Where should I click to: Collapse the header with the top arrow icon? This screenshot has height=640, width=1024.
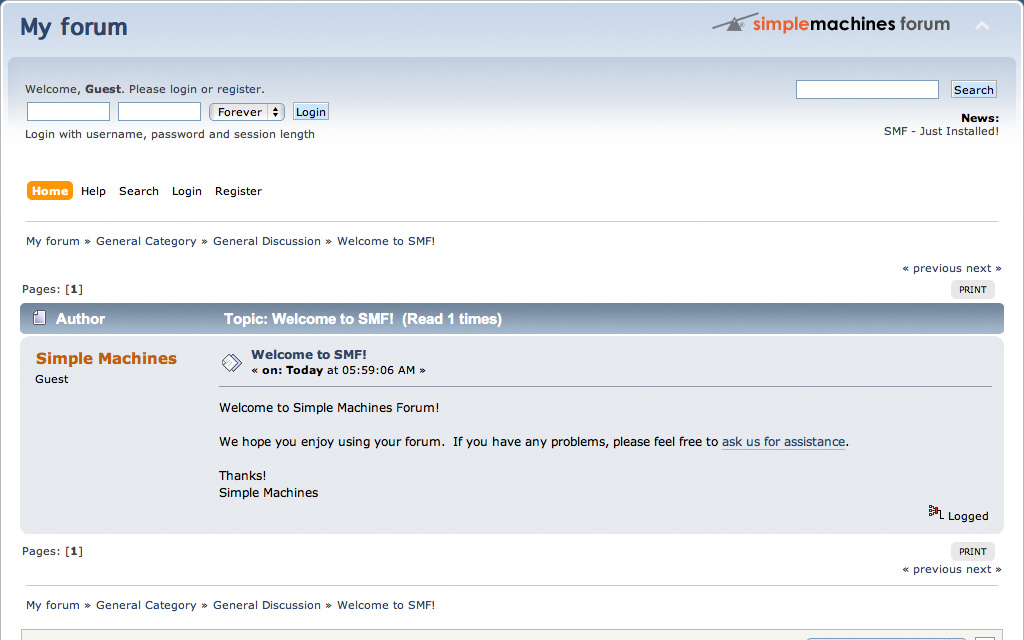982,26
